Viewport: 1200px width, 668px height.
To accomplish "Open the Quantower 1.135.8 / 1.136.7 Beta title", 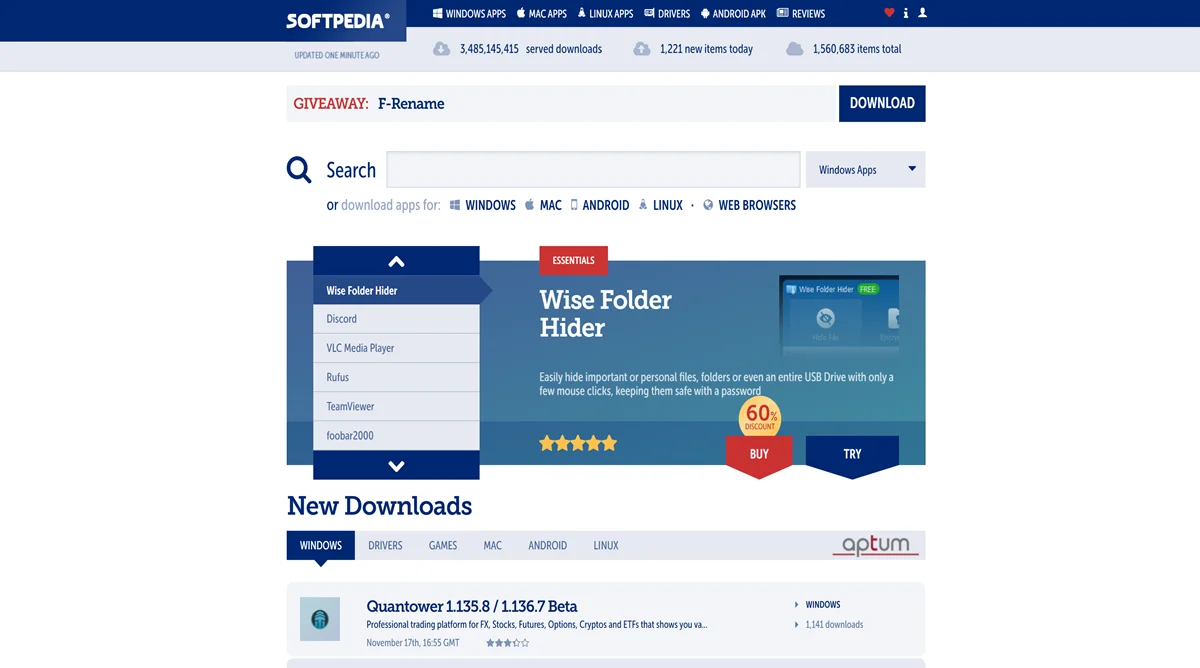I will 472,606.
